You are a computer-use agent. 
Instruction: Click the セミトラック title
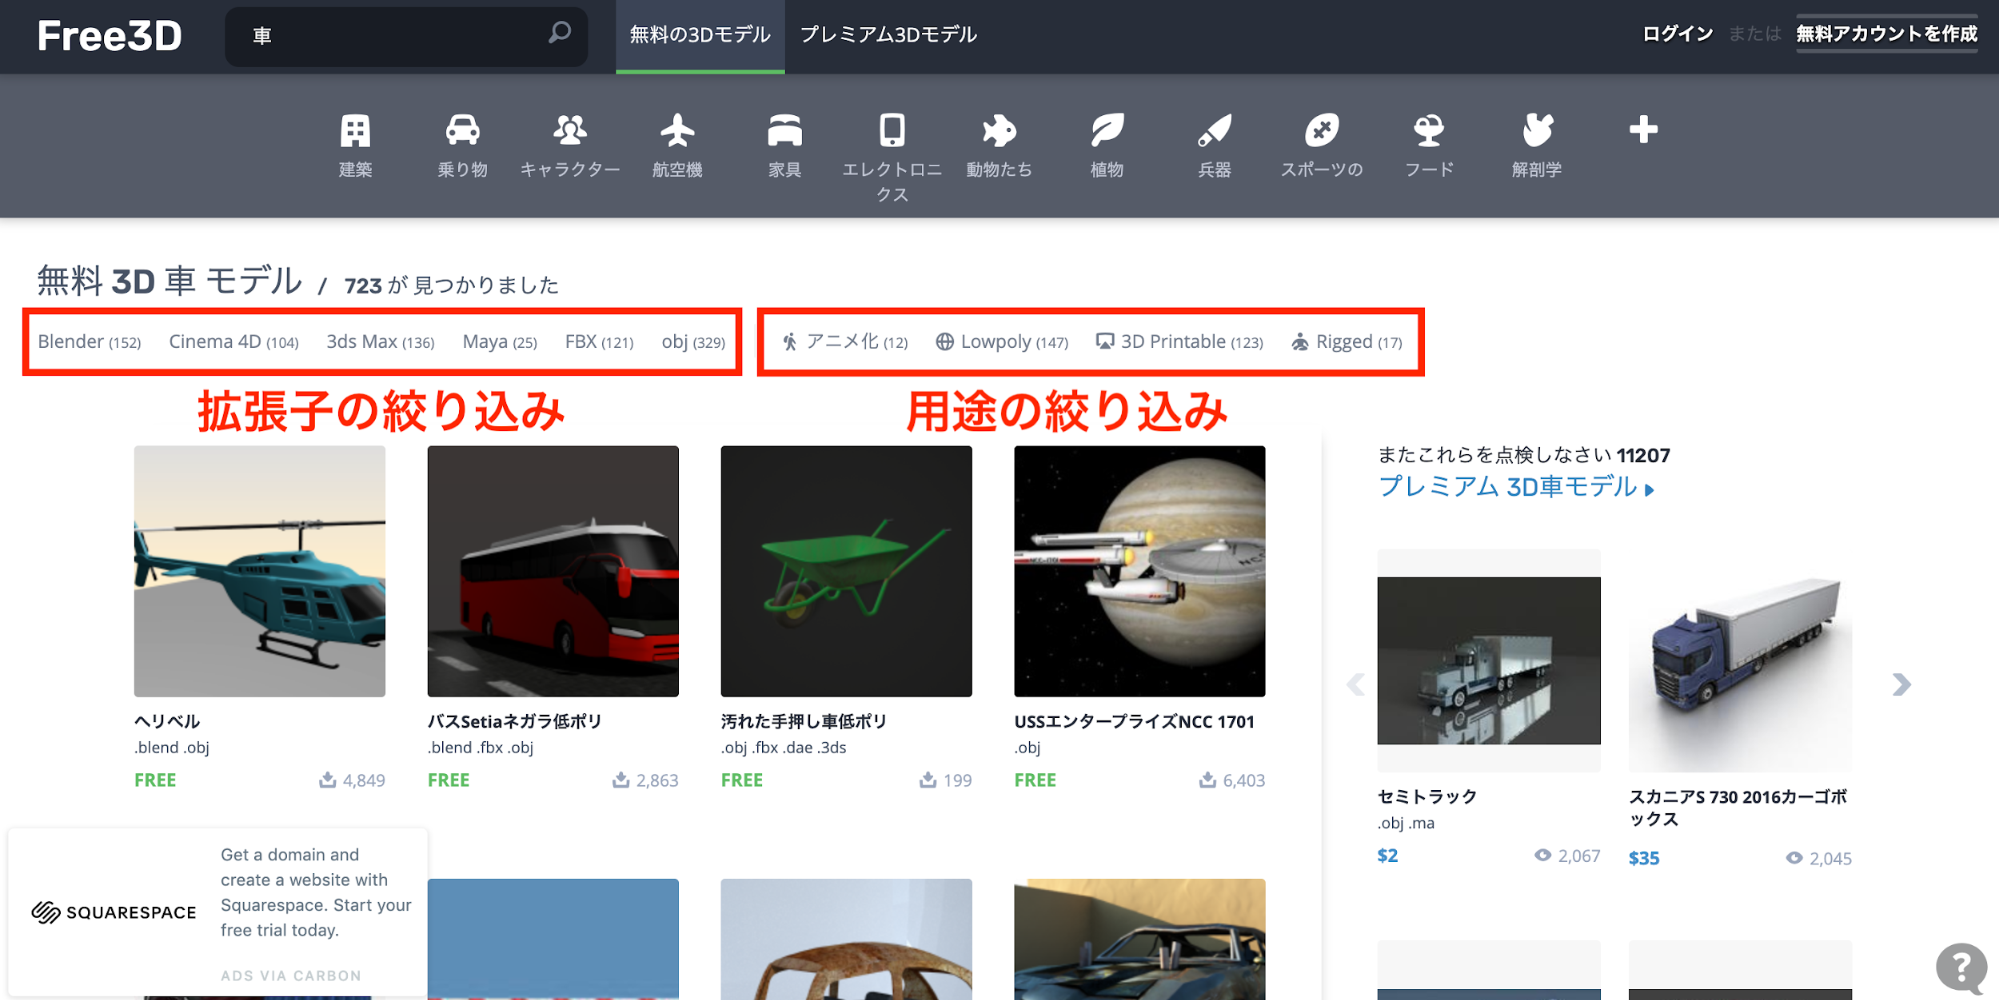(x=1427, y=797)
